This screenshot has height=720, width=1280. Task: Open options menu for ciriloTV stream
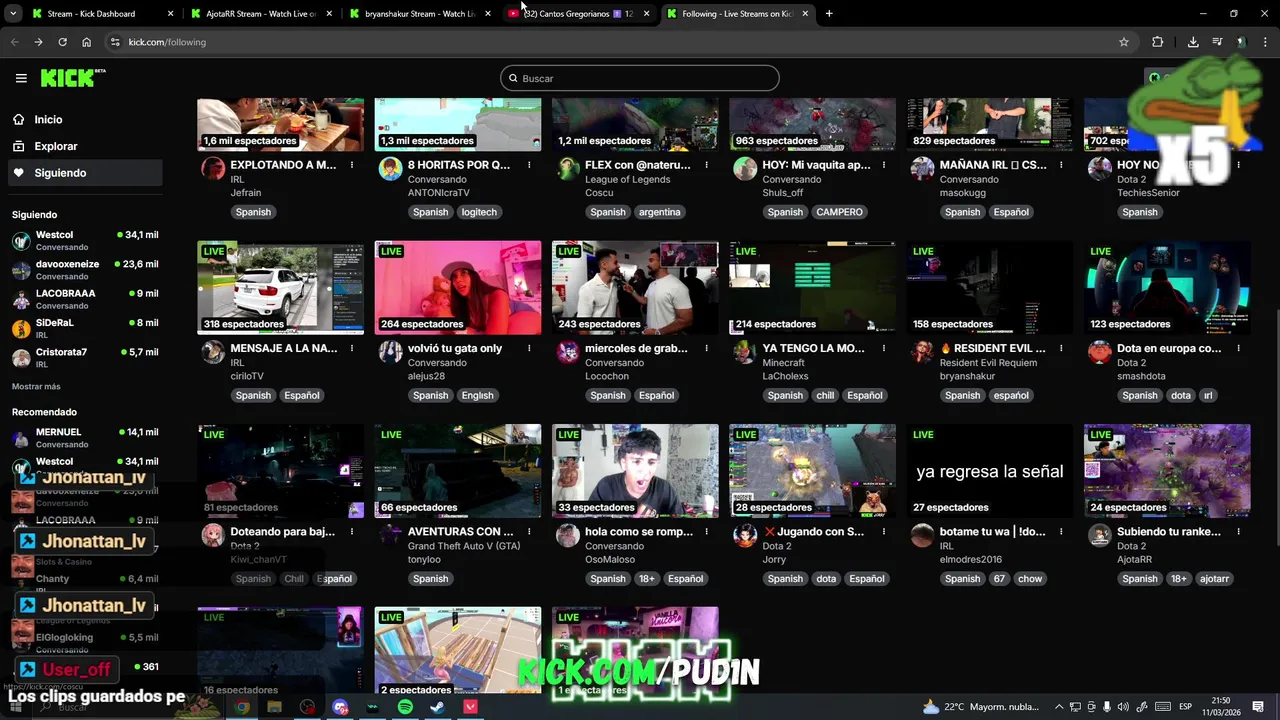pyautogui.click(x=352, y=348)
